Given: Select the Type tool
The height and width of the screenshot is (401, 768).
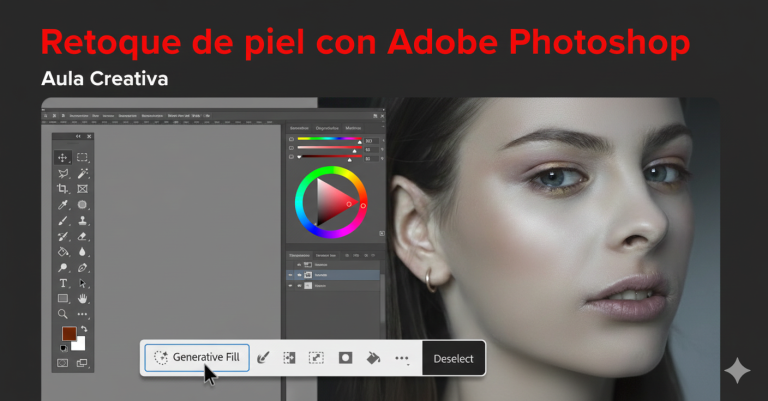Looking at the screenshot, I should [63, 283].
